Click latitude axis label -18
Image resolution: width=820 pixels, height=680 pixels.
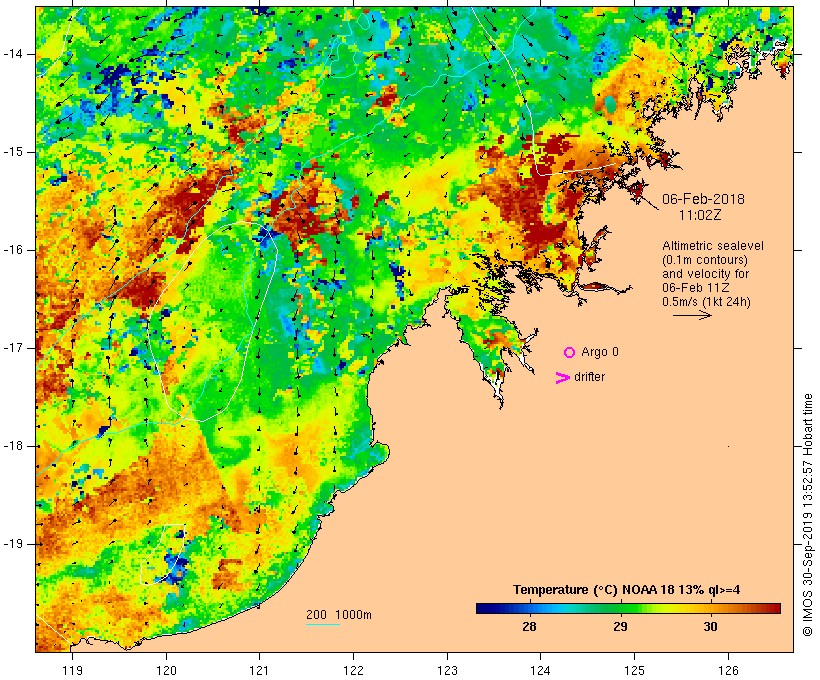point(13,446)
